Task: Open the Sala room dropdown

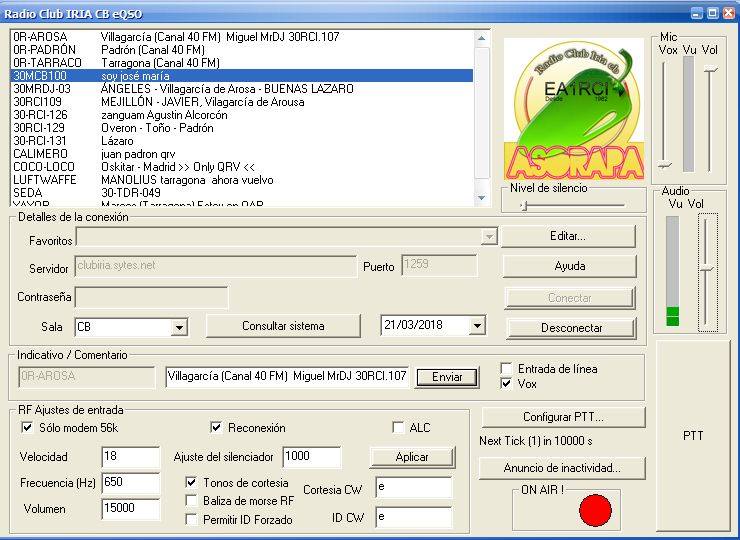Action: (179, 327)
